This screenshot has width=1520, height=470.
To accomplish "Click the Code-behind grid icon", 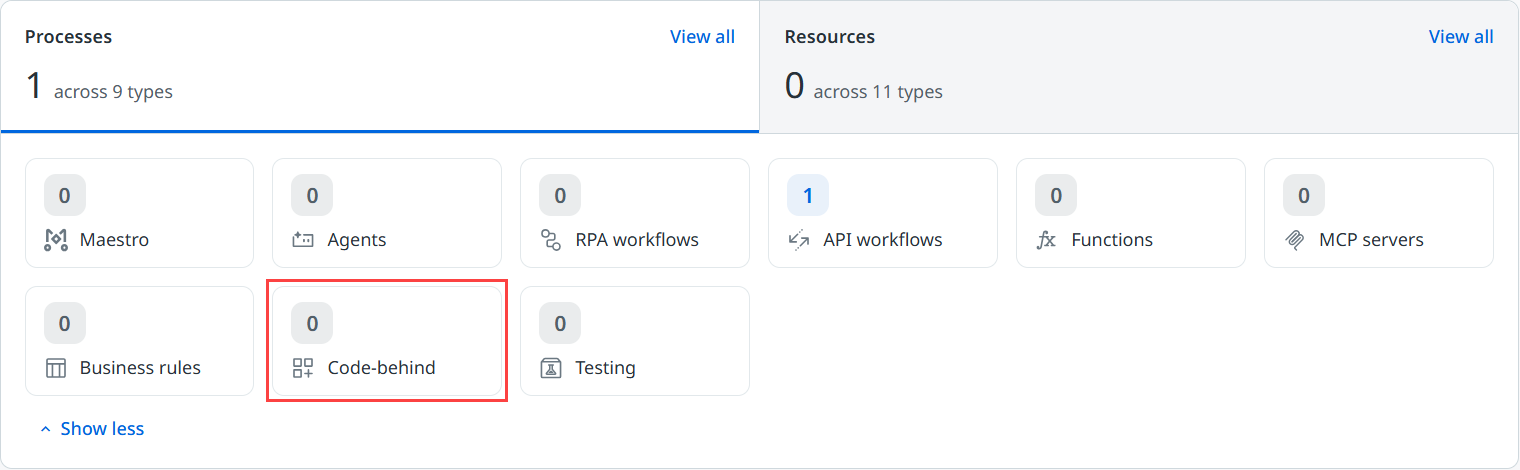I will click(x=303, y=368).
